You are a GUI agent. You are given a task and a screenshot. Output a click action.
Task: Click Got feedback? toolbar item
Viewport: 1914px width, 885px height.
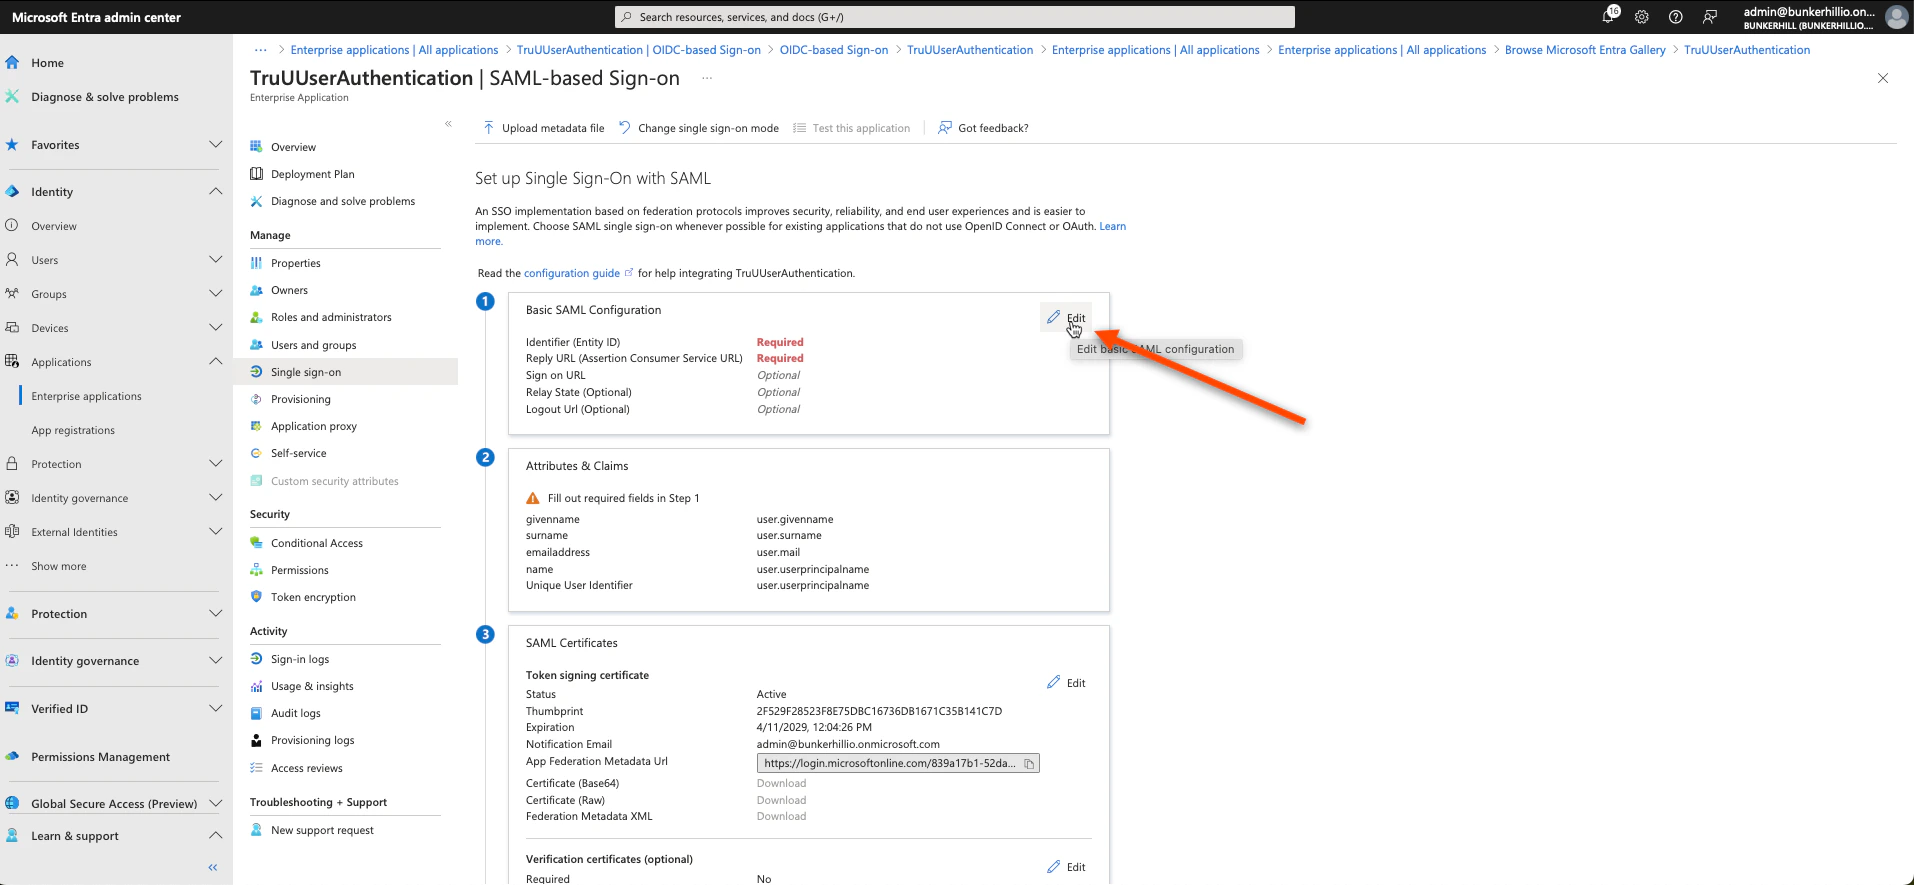tap(983, 128)
